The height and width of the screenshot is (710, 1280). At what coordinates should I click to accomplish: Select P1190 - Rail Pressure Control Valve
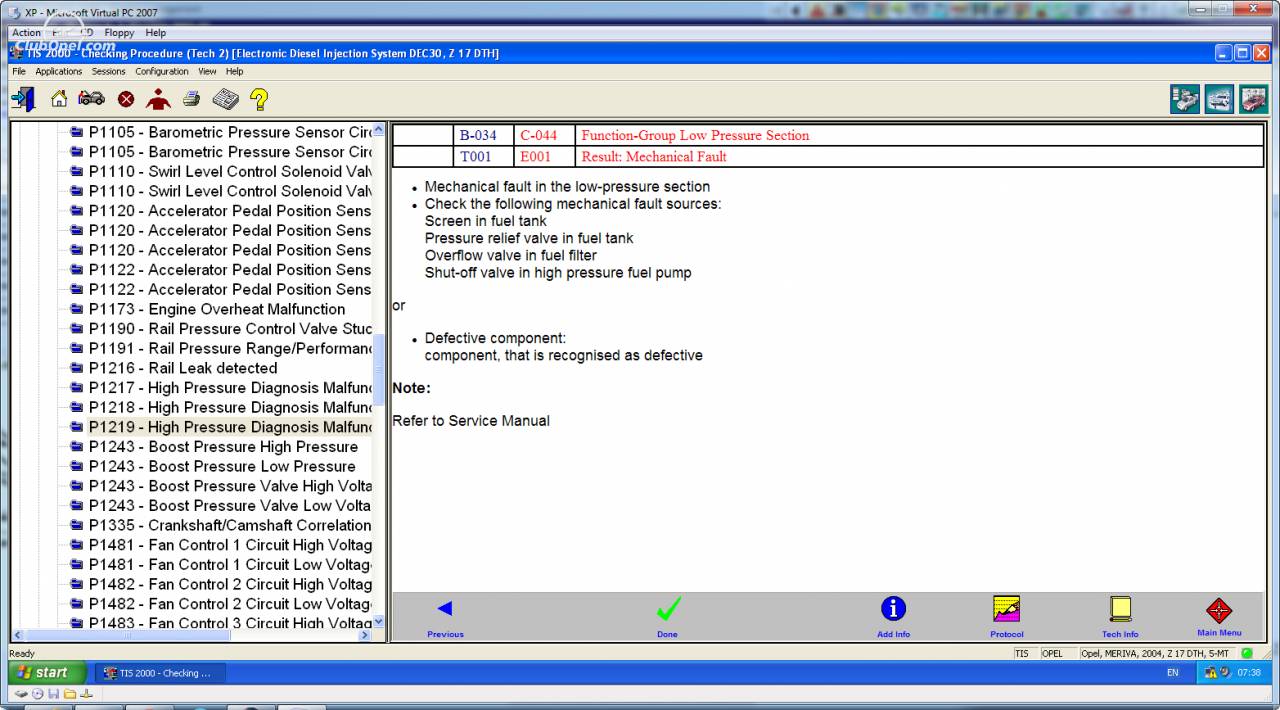(230, 329)
